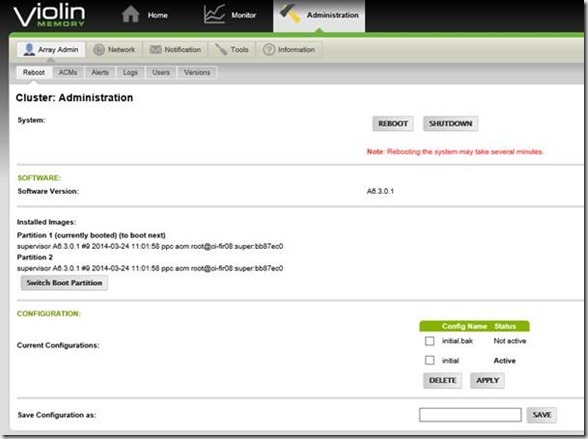Click the SHUTDOWN button
This screenshot has width=588, height=439.
(450, 124)
